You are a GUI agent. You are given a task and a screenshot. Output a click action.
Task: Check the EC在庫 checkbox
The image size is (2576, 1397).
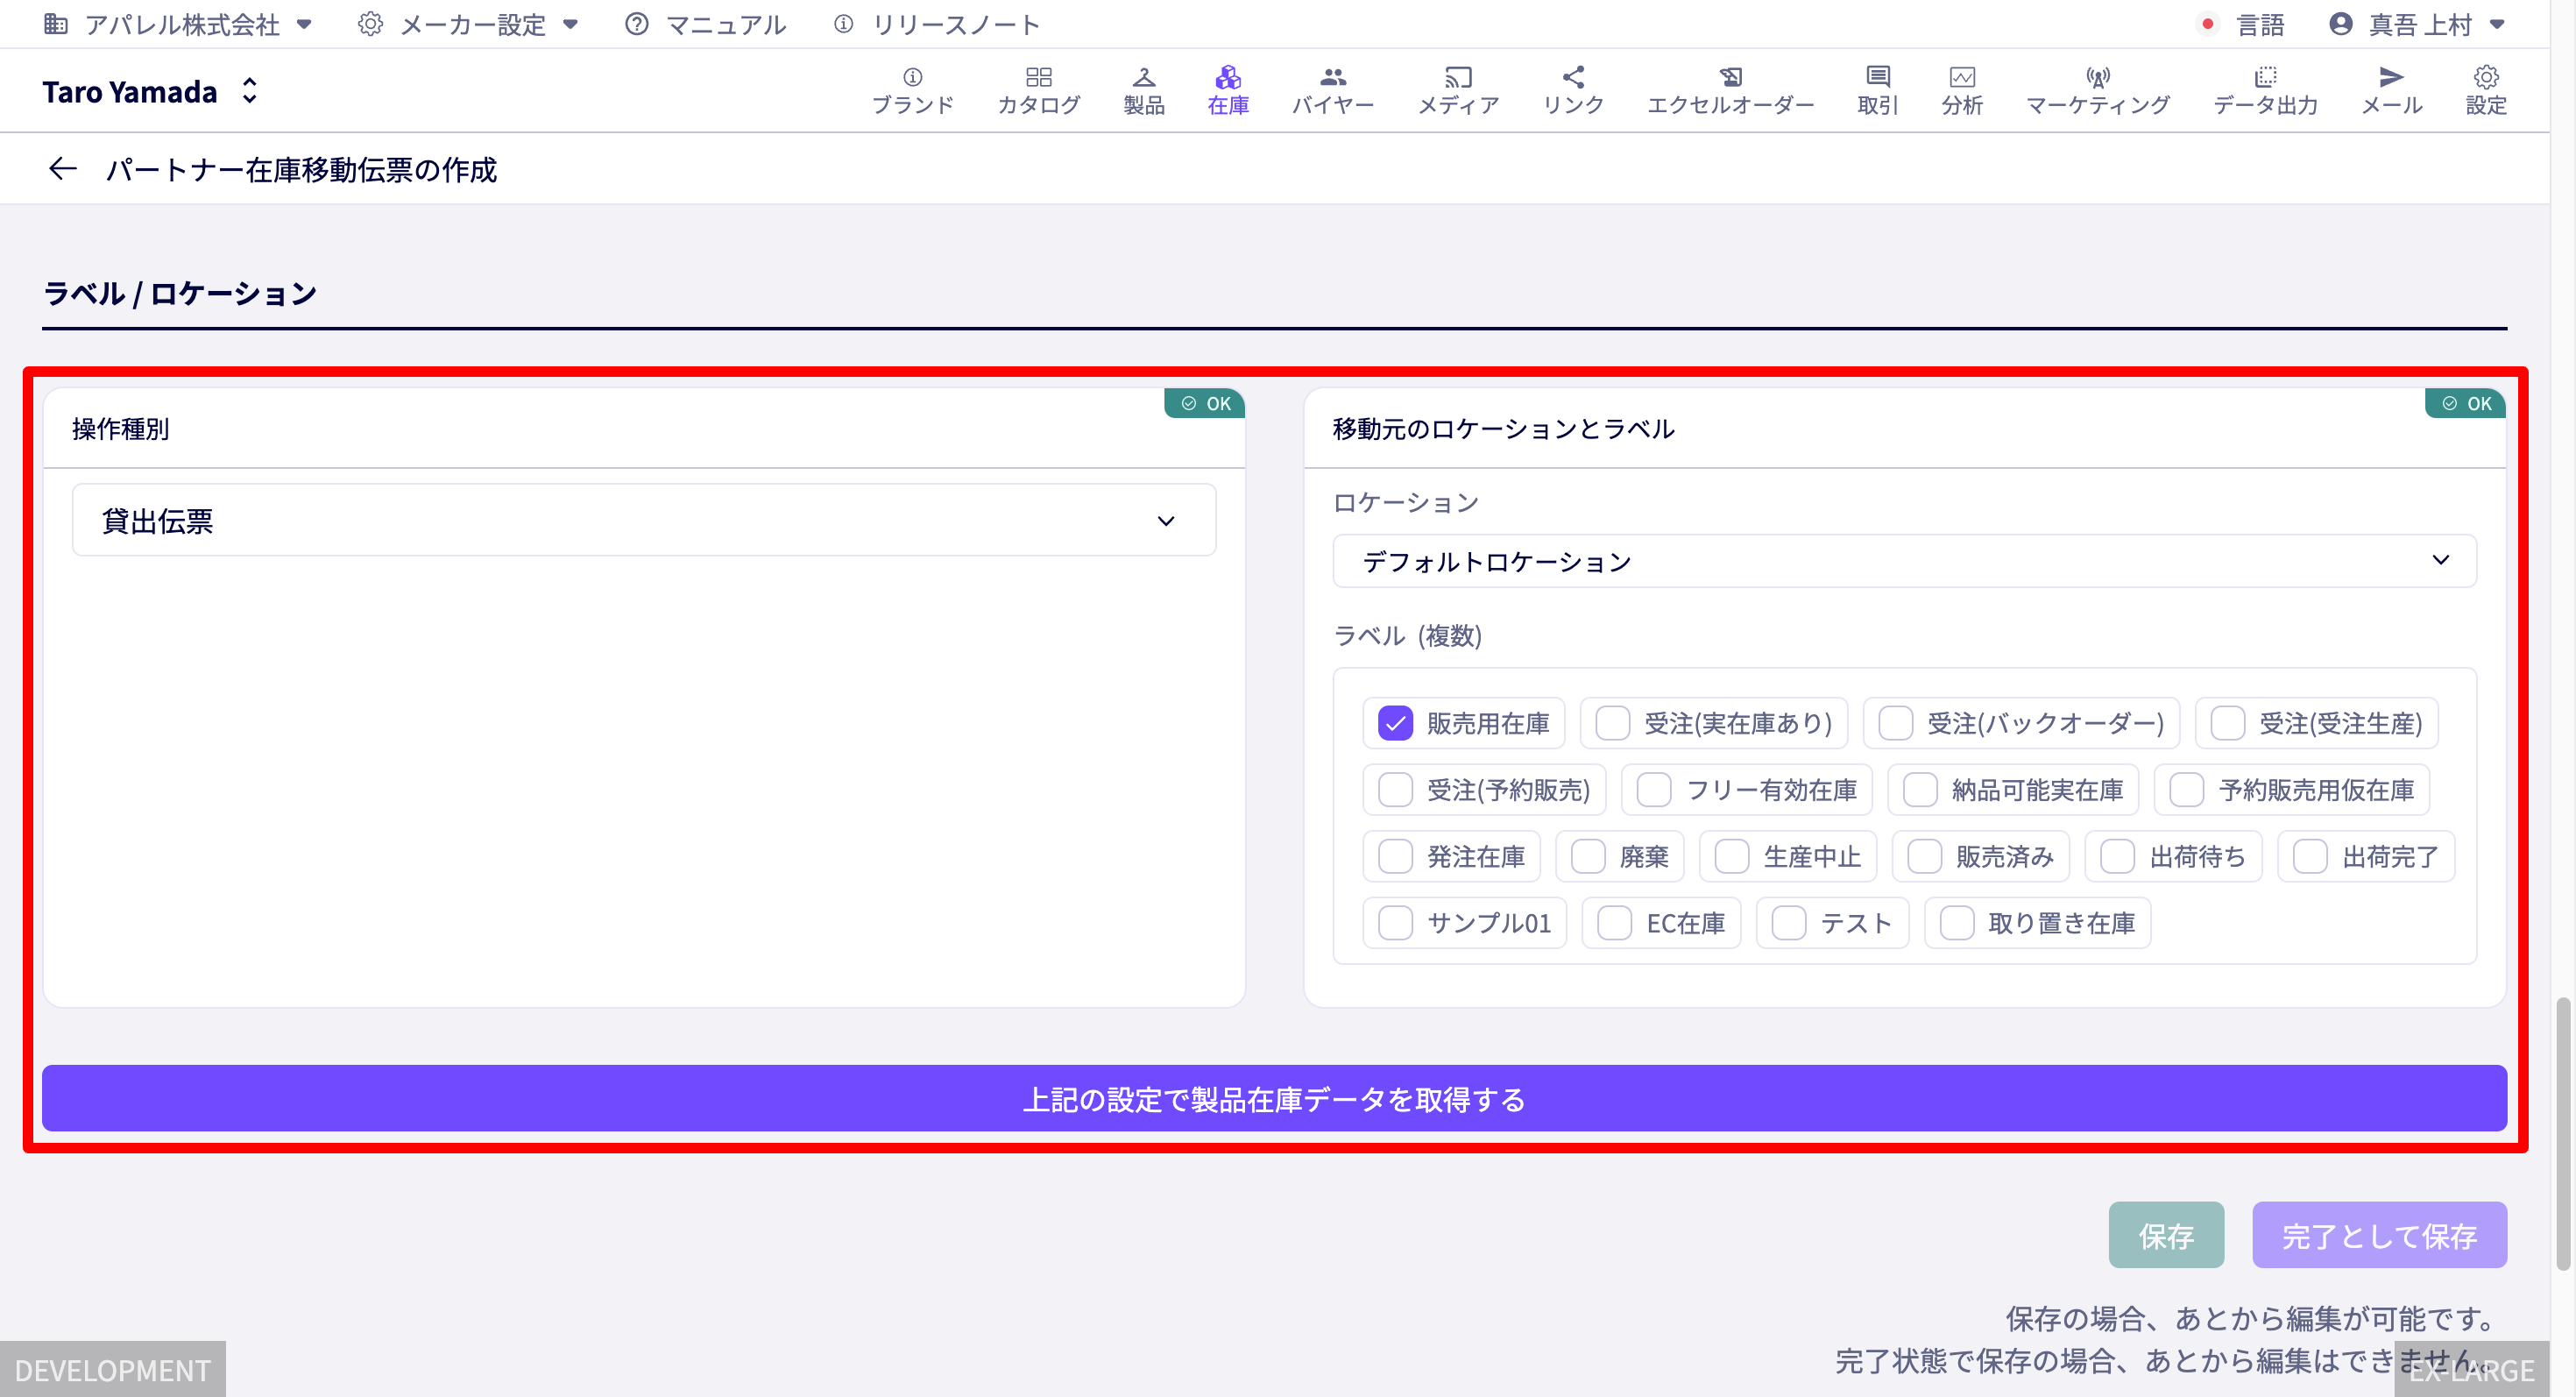pyautogui.click(x=1614, y=923)
